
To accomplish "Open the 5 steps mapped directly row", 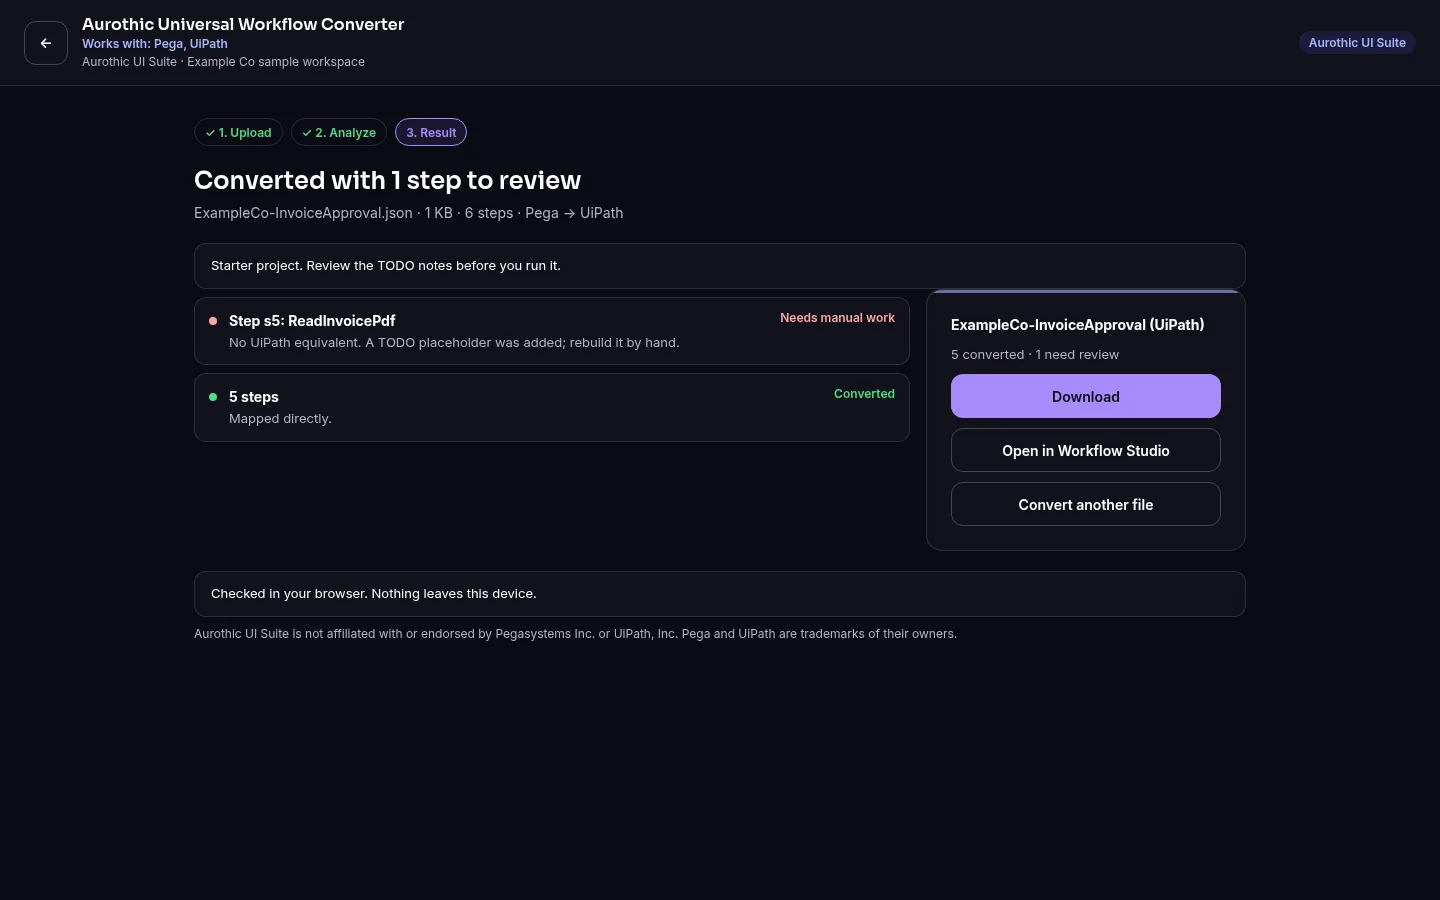I will tap(552, 407).
